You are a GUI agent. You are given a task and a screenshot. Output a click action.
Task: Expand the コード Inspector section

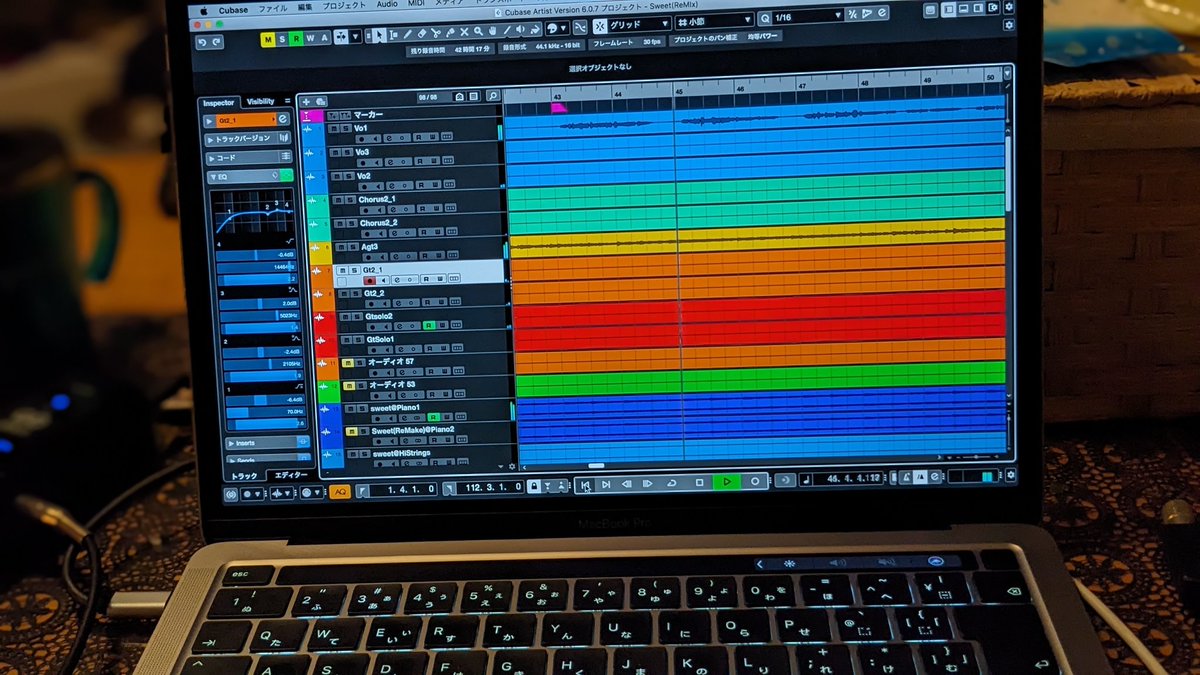click(248, 158)
